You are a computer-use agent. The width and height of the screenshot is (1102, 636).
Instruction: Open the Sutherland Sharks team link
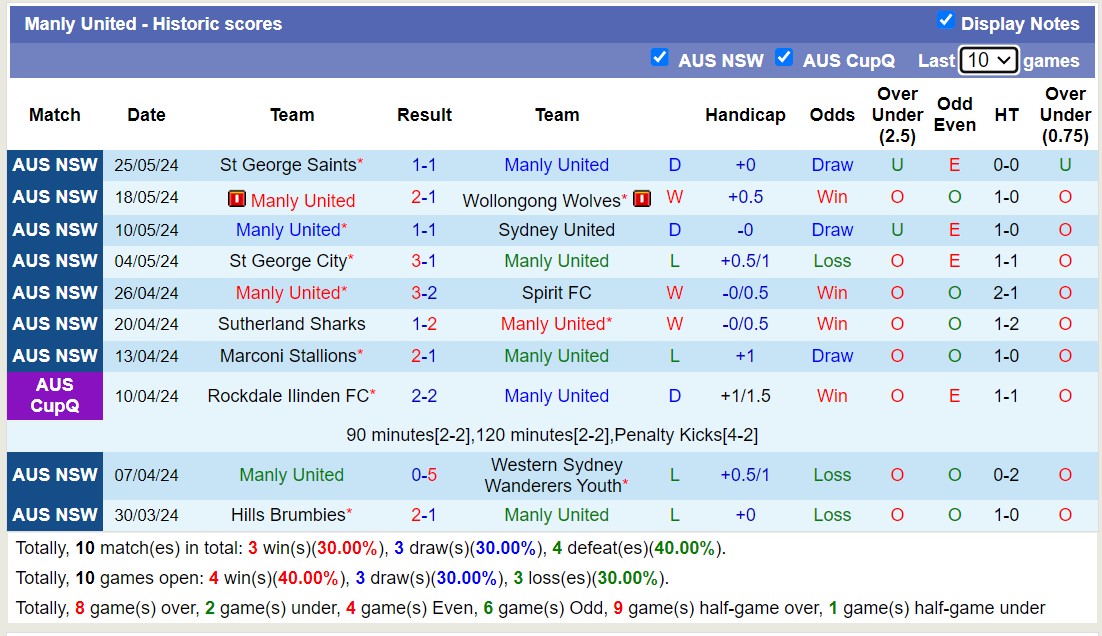[x=293, y=325]
